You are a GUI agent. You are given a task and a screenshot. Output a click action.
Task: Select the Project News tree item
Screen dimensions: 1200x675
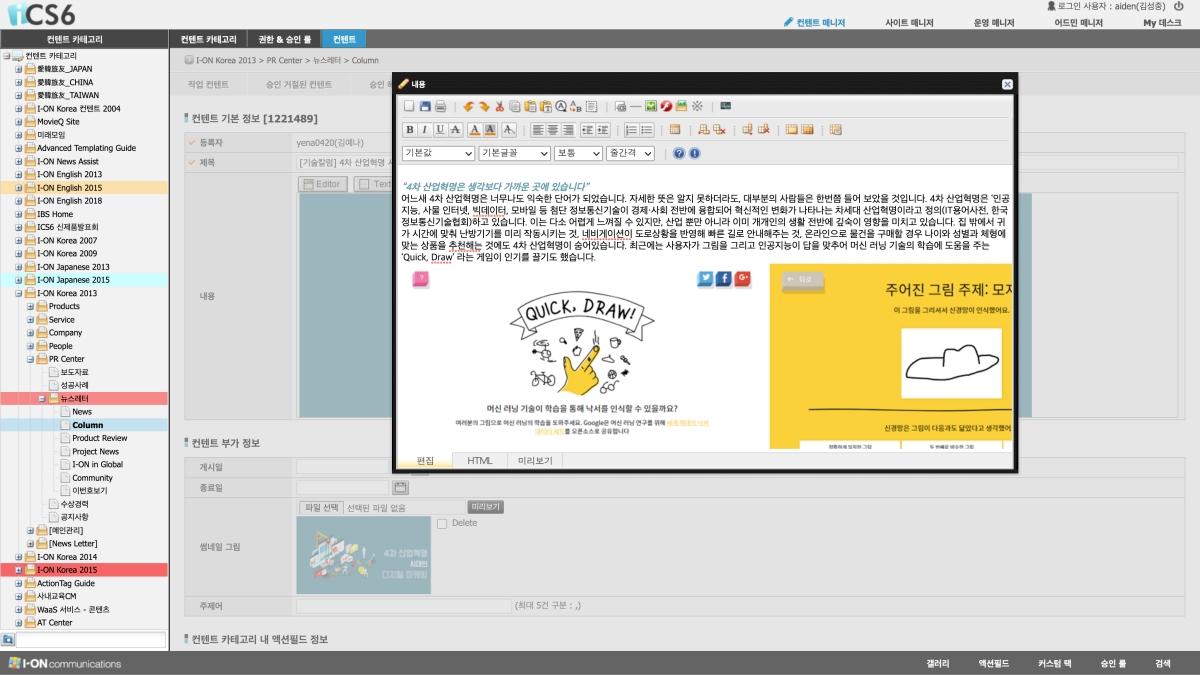pos(95,451)
